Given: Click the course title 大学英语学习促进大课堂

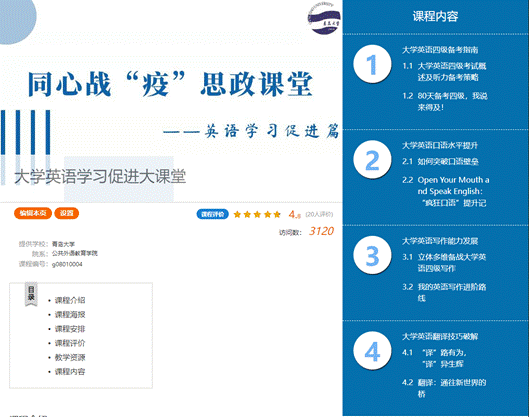Looking at the screenshot, I should tap(100, 176).
